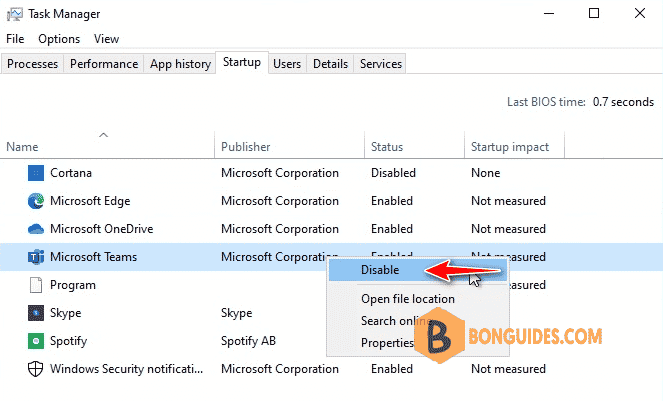Click the Skype app icon

[x=36, y=313]
